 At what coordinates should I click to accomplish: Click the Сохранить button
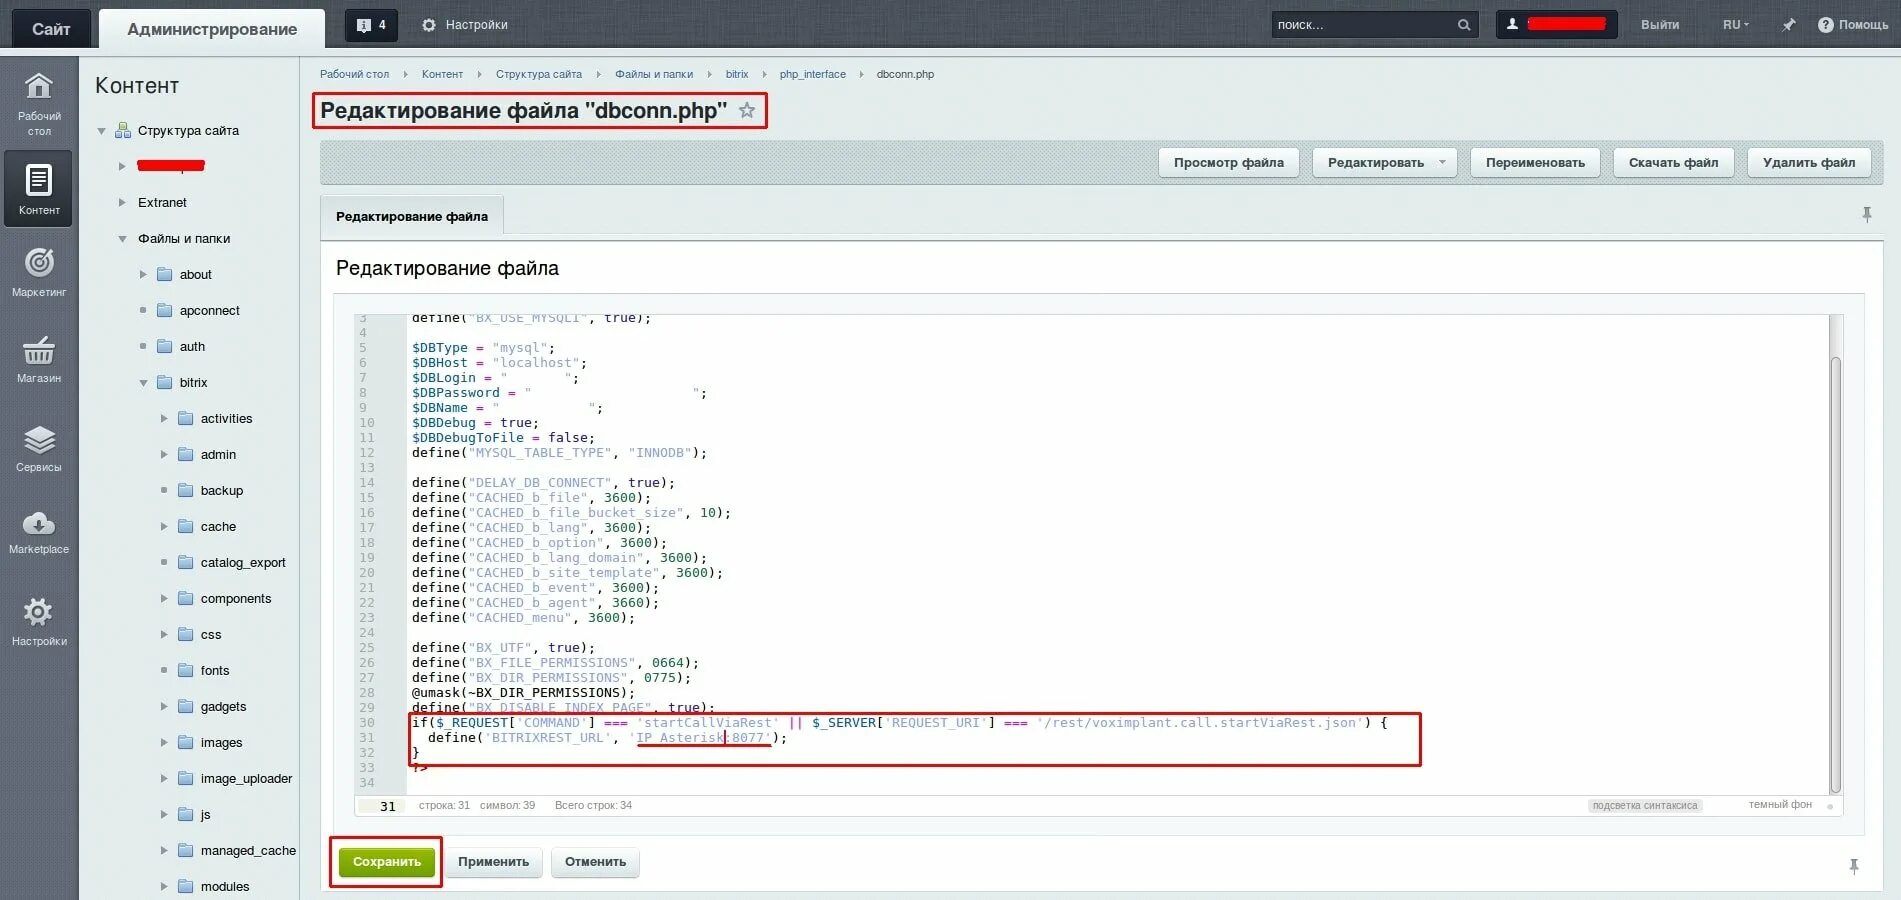tap(386, 862)
